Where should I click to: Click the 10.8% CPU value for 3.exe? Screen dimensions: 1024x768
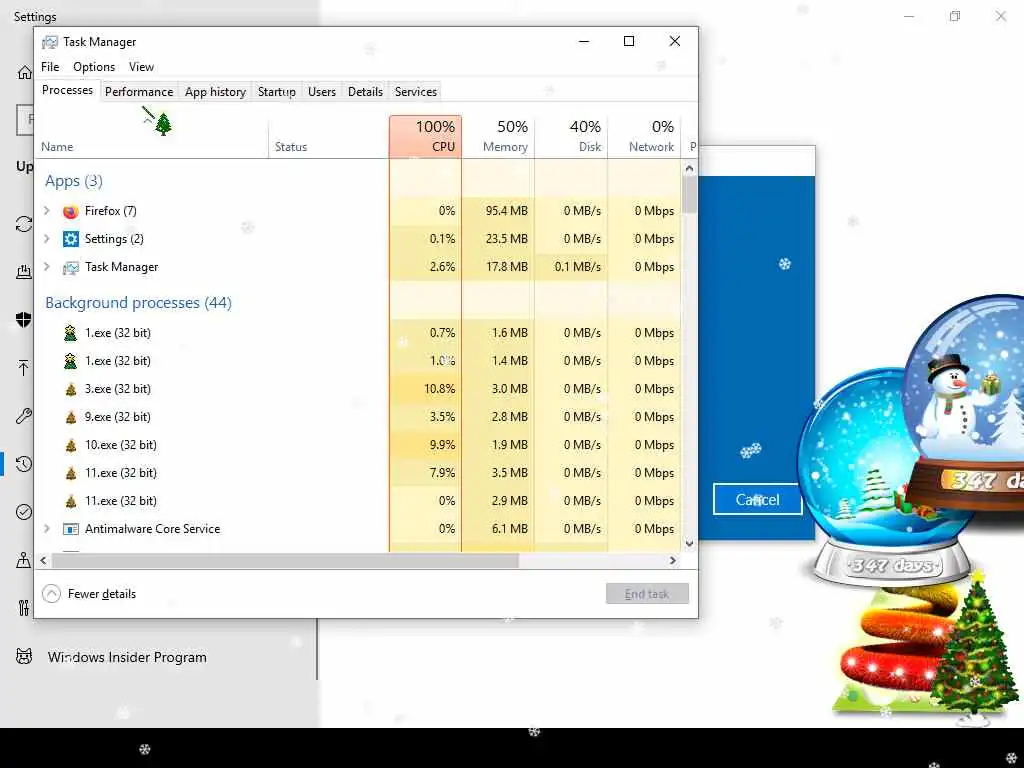coord(439,389)
